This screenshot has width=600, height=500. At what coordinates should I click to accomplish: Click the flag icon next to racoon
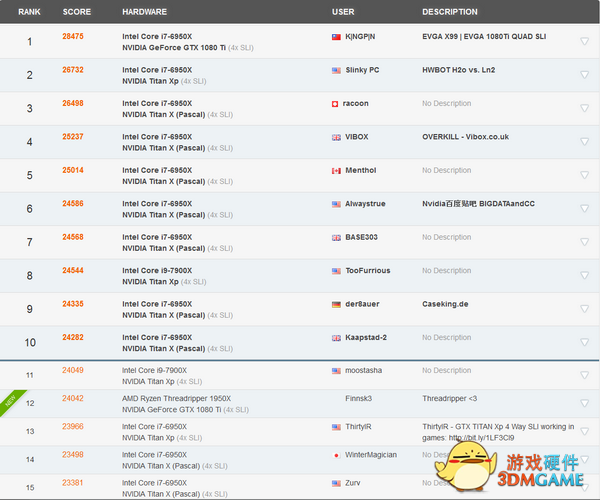click(x=335, y=104)
